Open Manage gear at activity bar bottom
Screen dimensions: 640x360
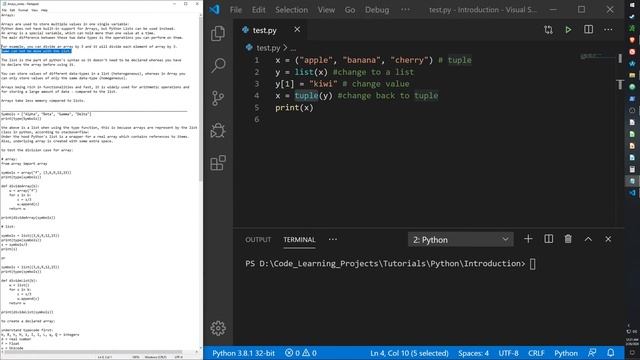[218, 328]
